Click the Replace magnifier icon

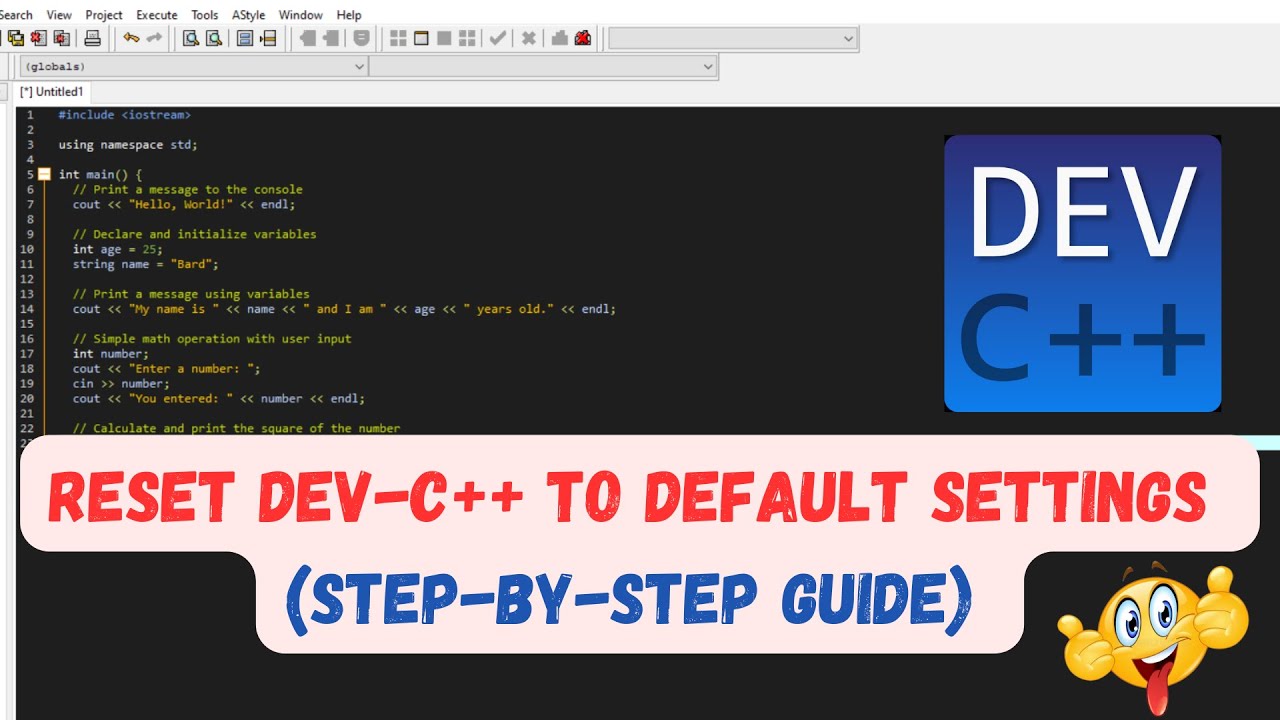213,38
